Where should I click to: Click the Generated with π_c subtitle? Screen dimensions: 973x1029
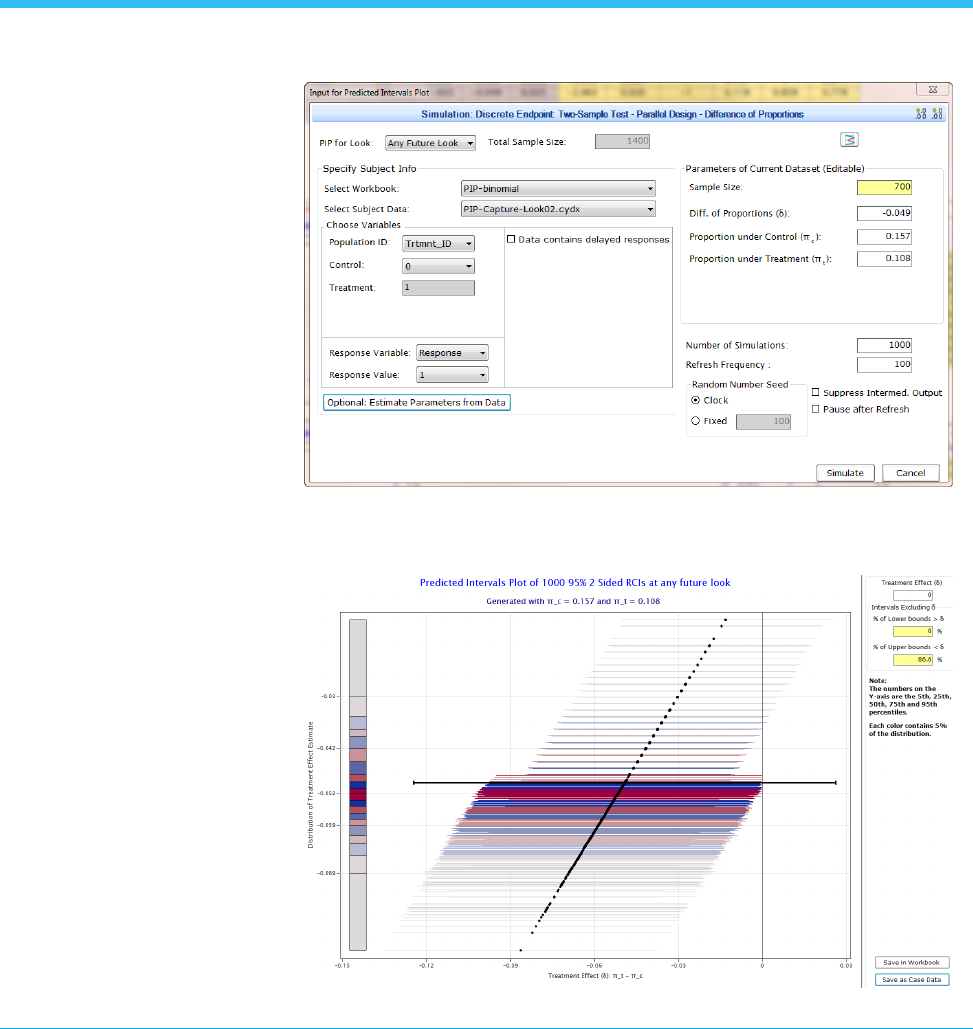573,601
